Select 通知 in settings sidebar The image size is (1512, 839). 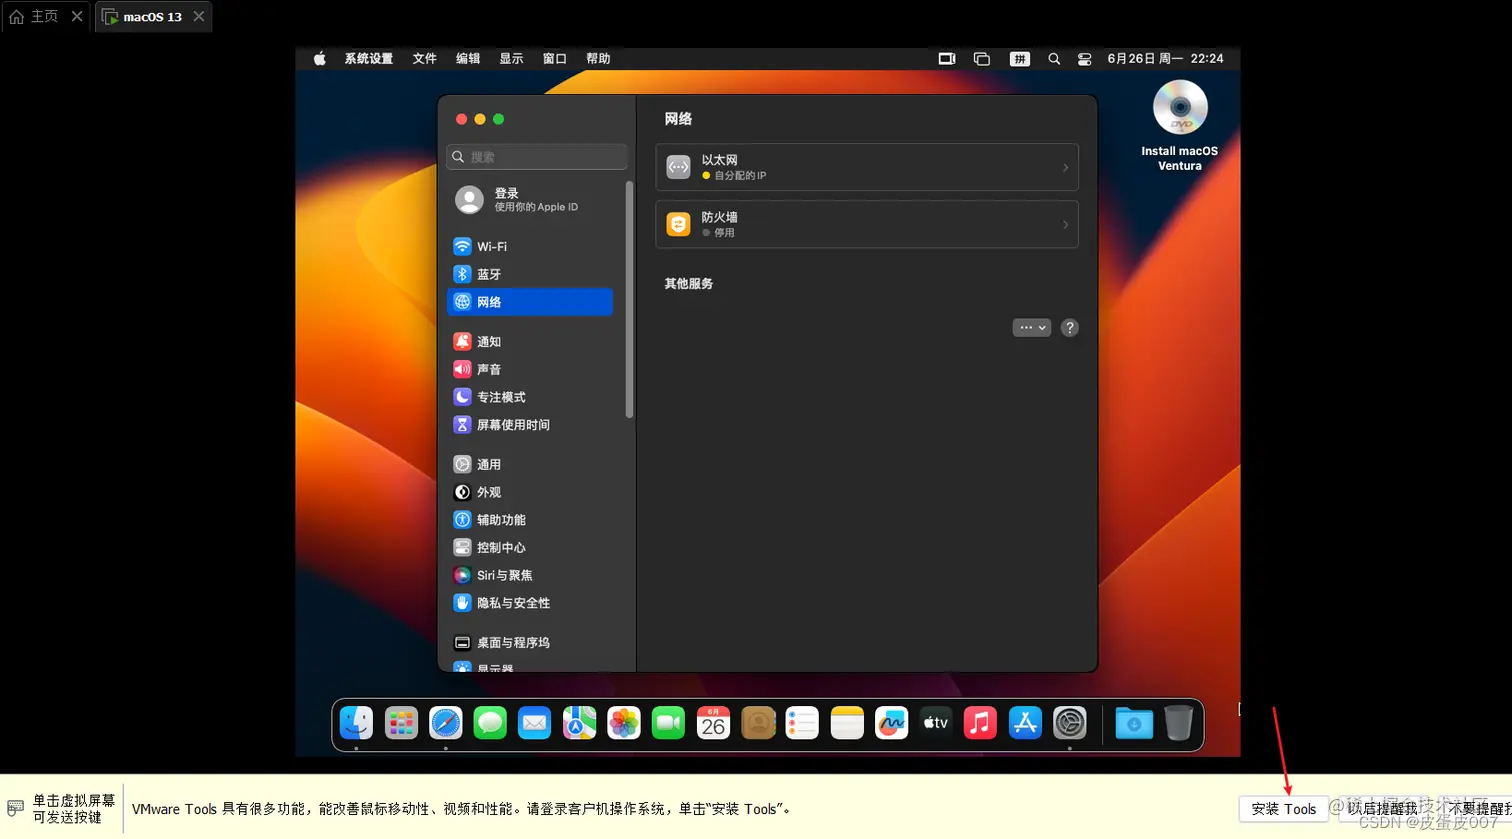530,342
